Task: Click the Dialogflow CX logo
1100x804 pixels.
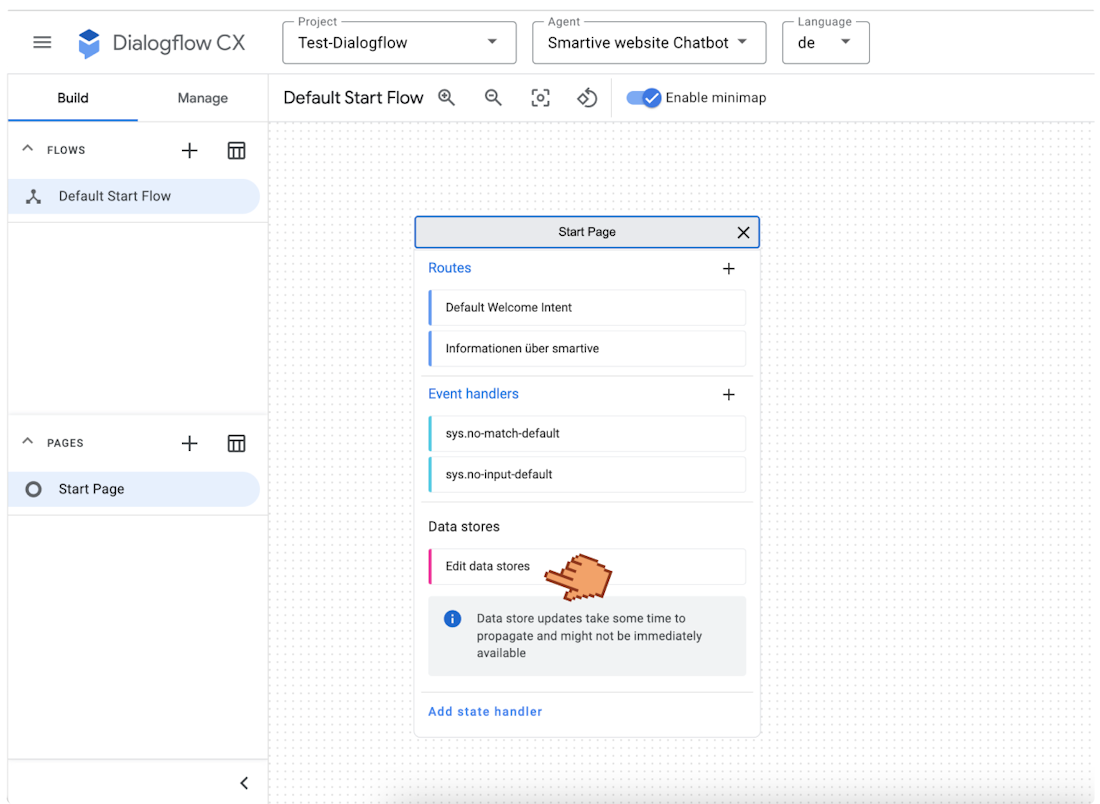Action: [161, 43]
